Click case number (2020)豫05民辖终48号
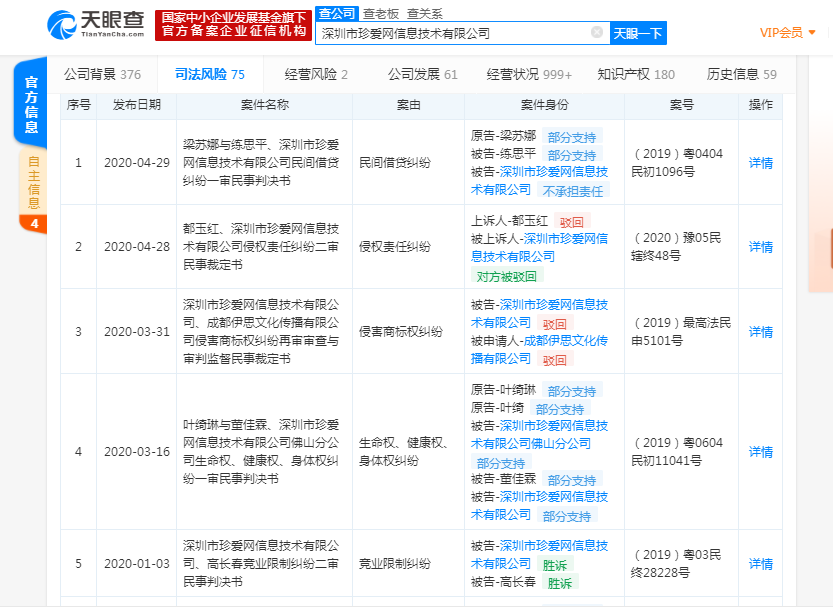The height and width of the screenshot is (610, 833). (x=676, y=247)
